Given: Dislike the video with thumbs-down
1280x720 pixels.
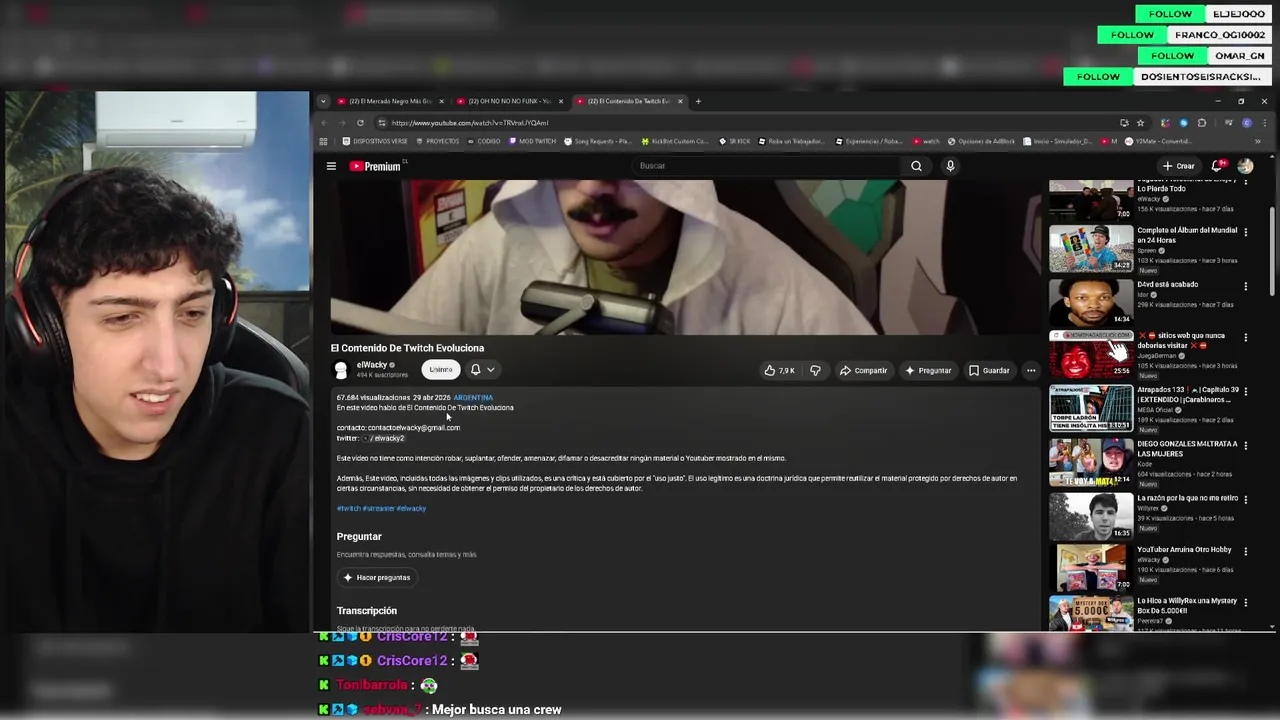Looking at the screenshot, I should coord(815,370).
